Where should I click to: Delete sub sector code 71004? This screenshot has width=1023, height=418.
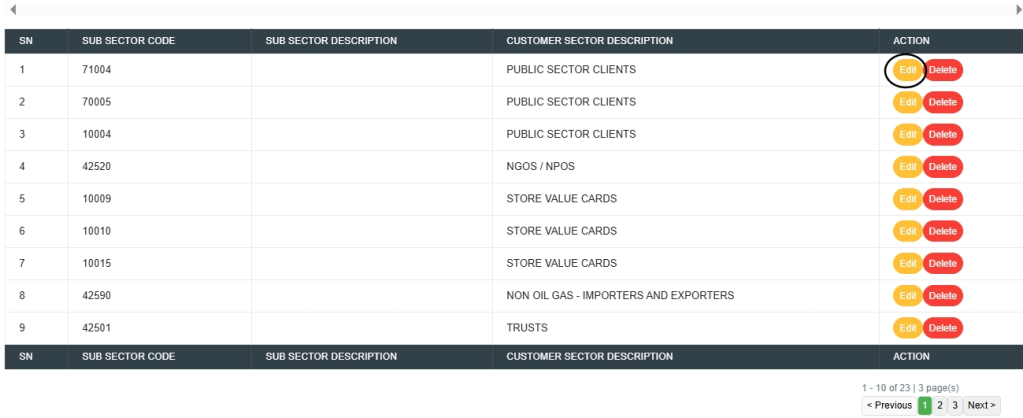(x=943, y=70)
